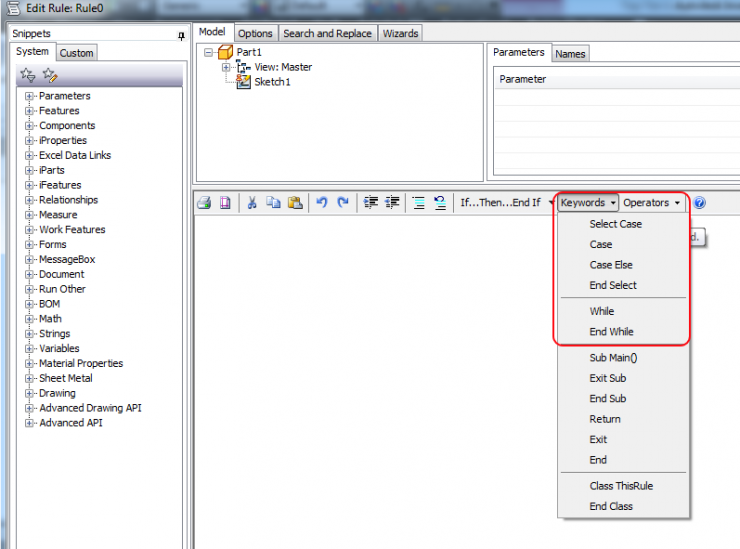Select the Work Features snippet category
Image resolution: width=740 pixels, height=549 pixels.
coord(72,229)
